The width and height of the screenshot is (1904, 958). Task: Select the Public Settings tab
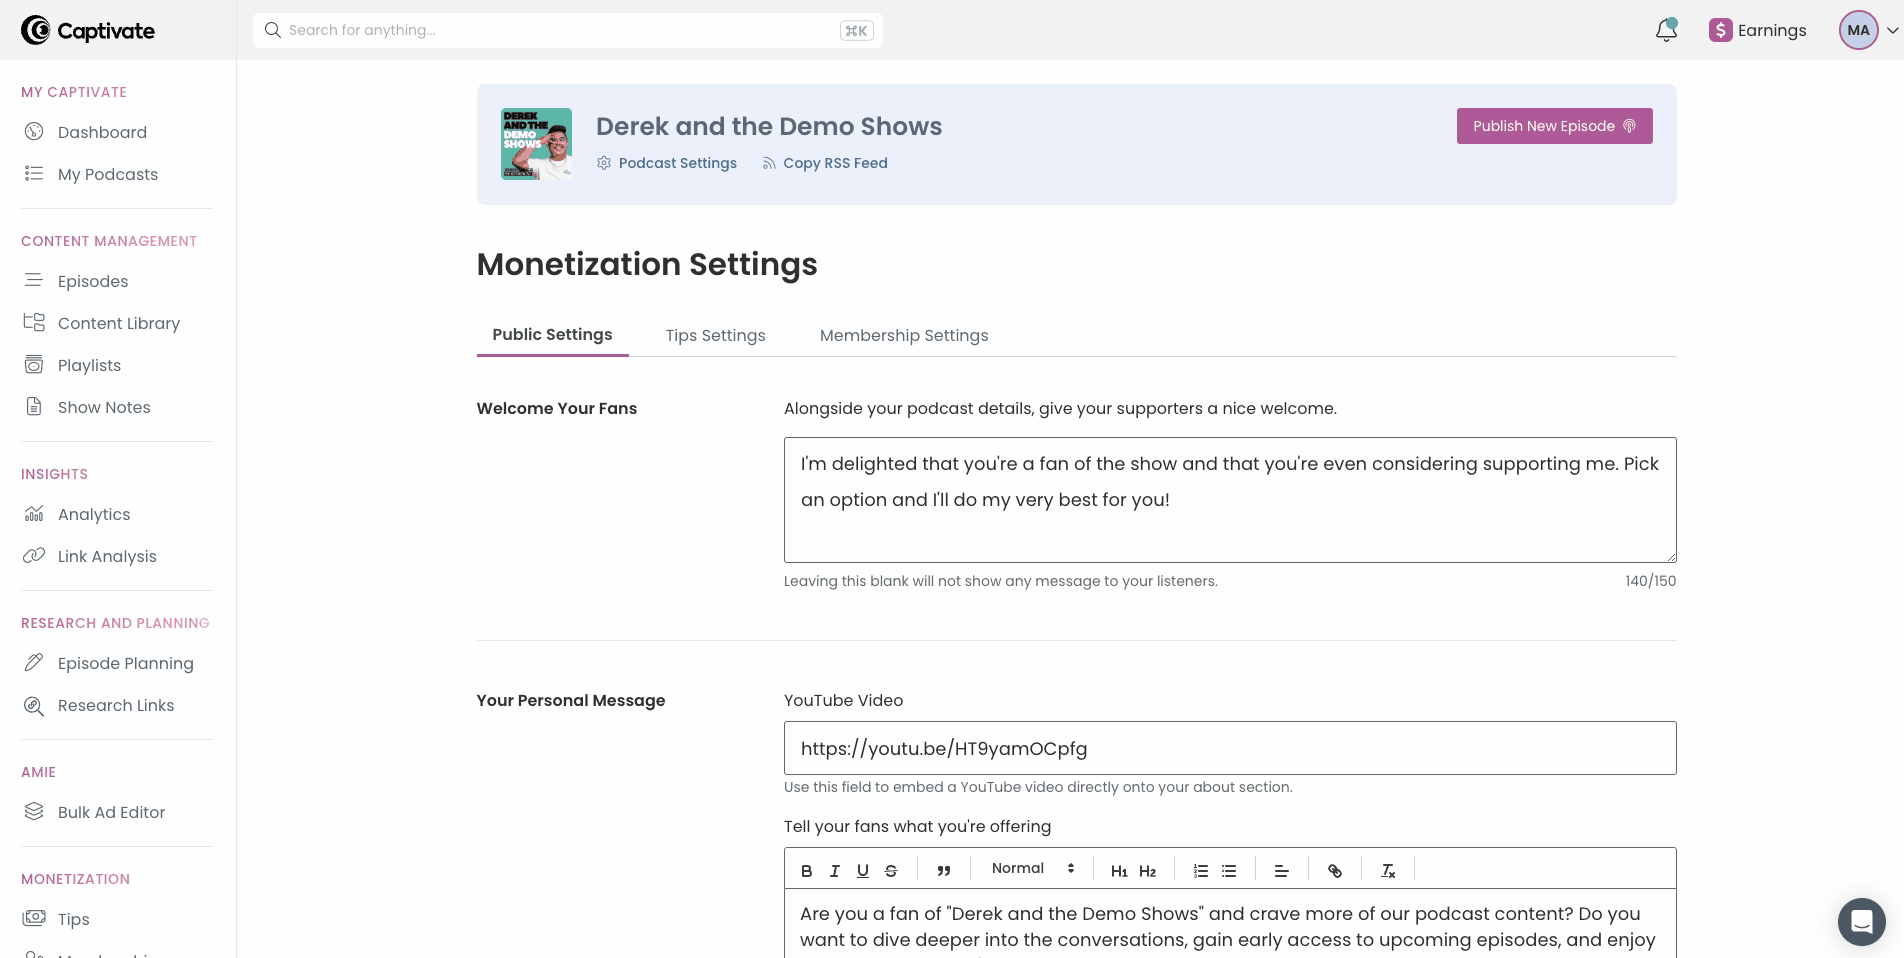tap(552, 335)
